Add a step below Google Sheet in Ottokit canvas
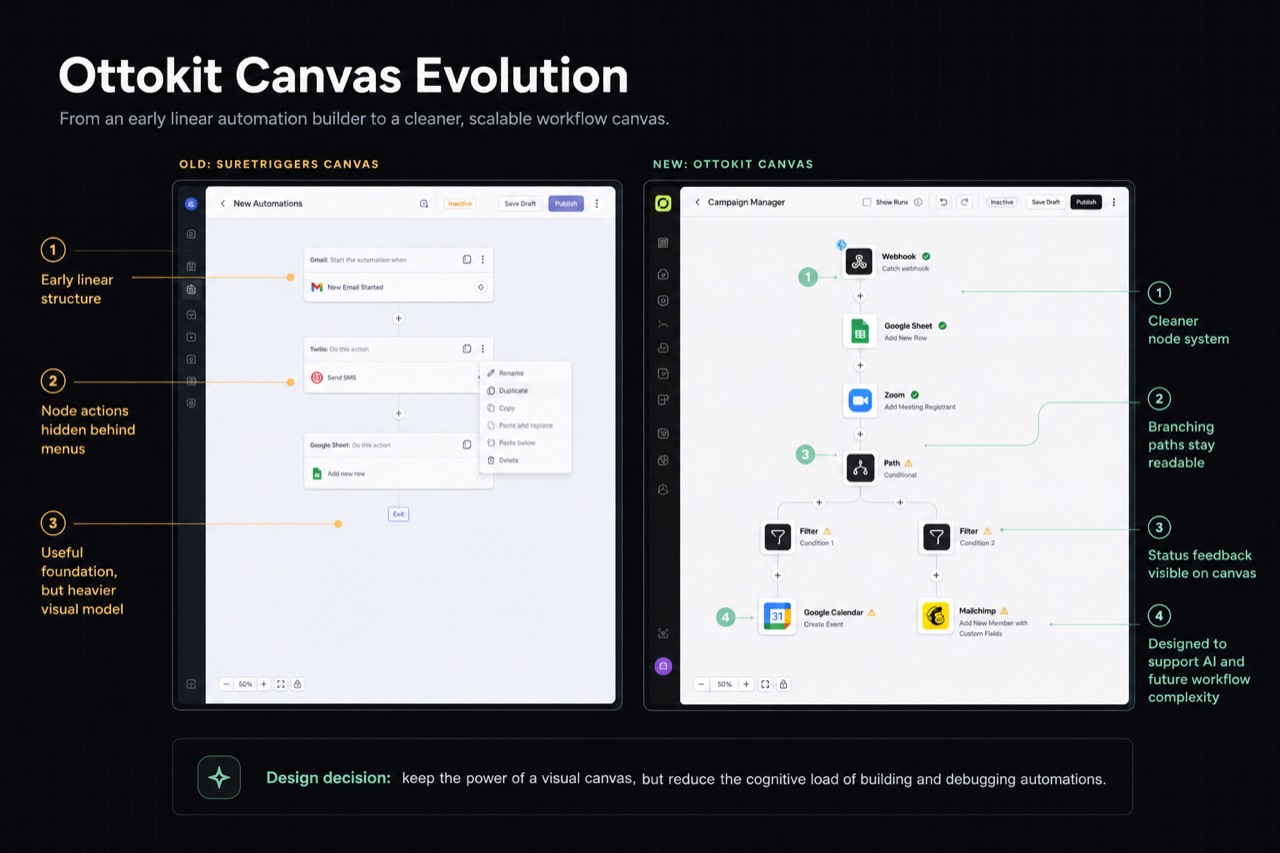Screen dimensions: 1280x853 [x=859, y=366]
